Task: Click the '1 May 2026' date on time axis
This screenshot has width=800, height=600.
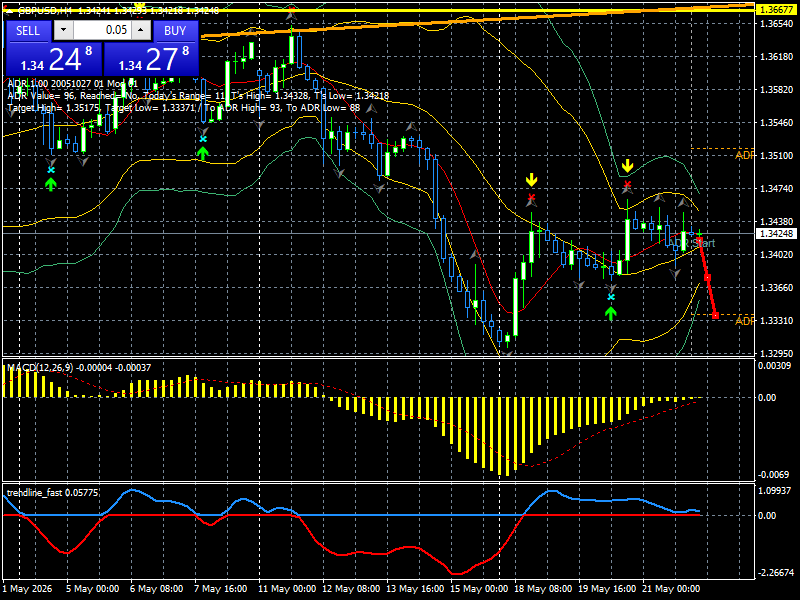Action: [x=28, y=588]
